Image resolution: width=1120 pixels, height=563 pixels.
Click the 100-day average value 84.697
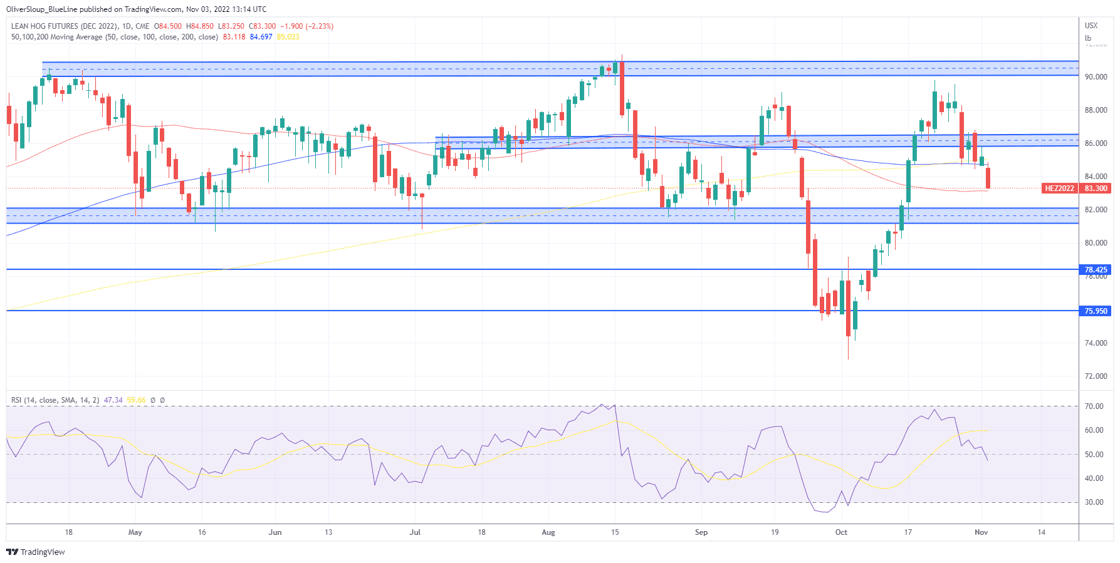coord(259,36)
